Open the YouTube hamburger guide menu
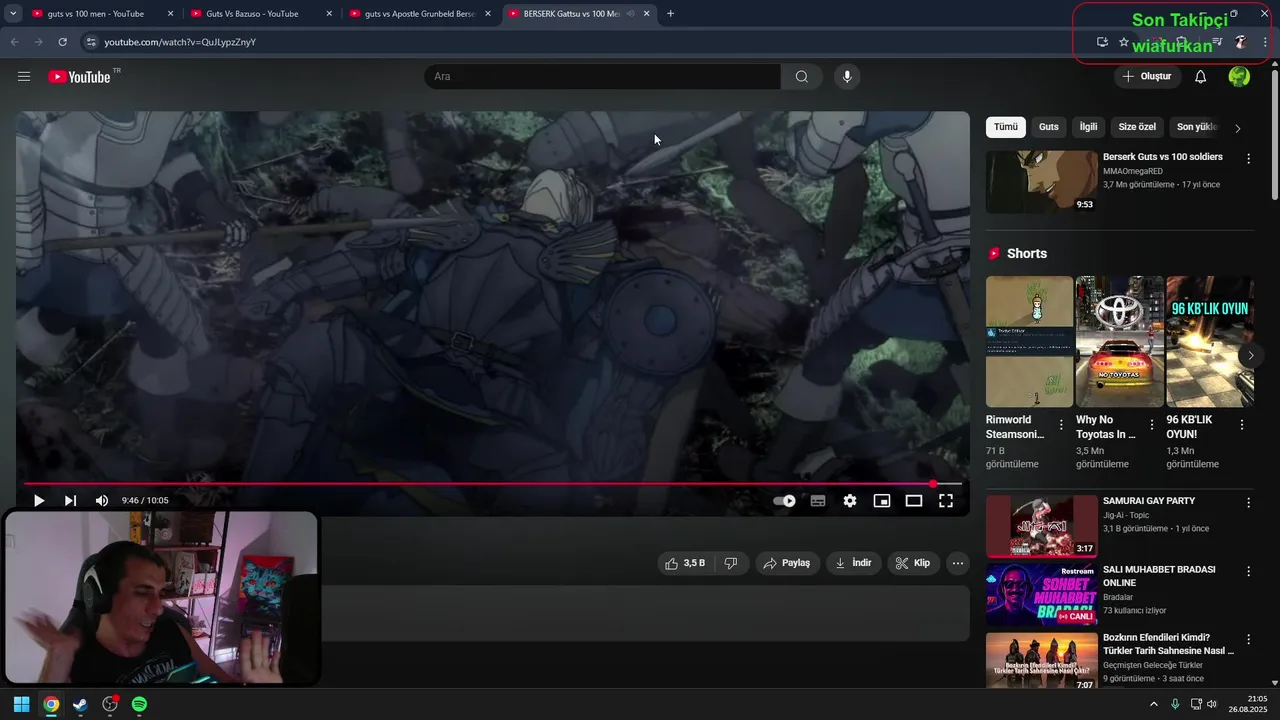This screenshot has width=1280, height=720. tap(24, 77)
